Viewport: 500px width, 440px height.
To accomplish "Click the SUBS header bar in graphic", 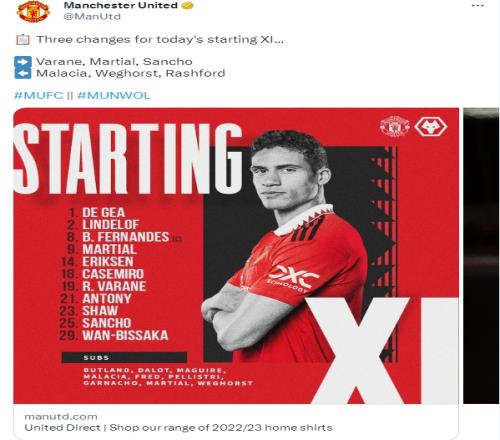I will [124, 357].
